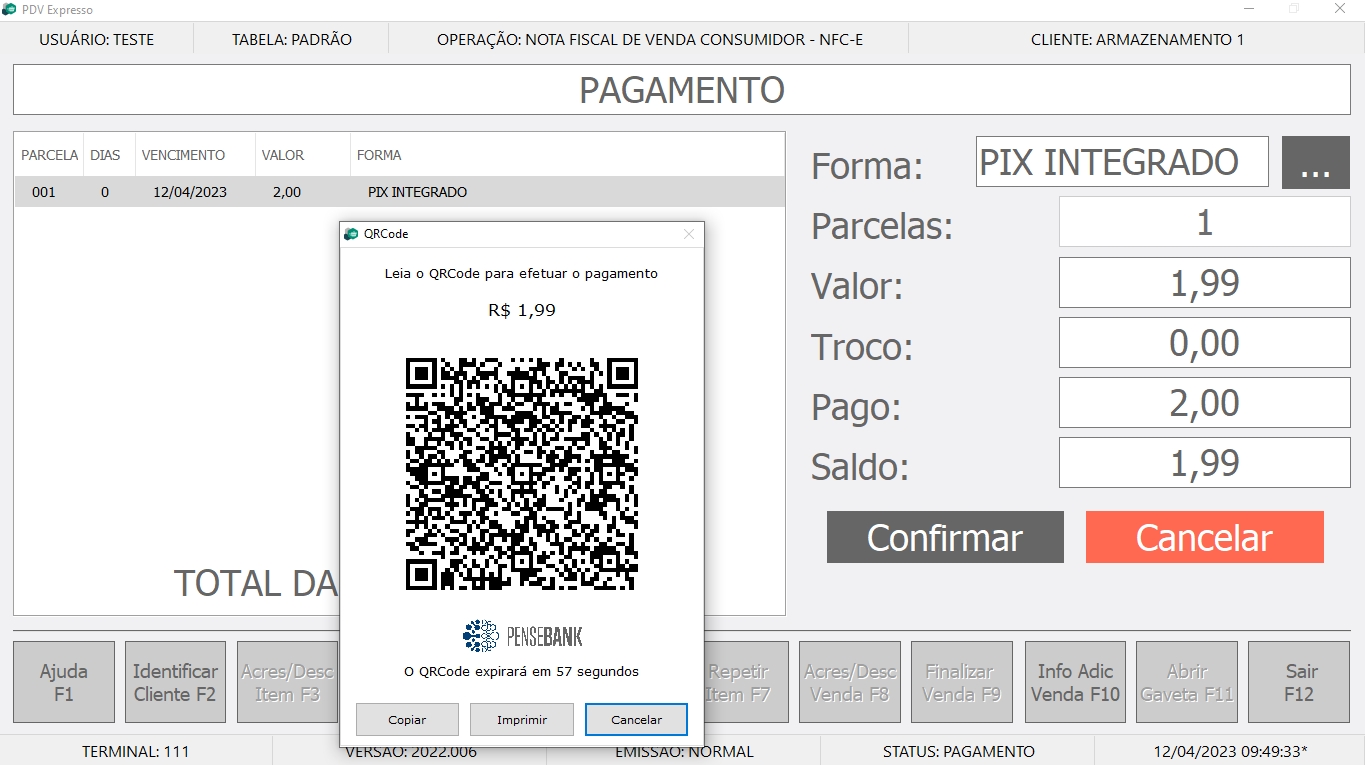Click Imprimir to print the QRCode
1365x765 pixels.
pos(522,720)
